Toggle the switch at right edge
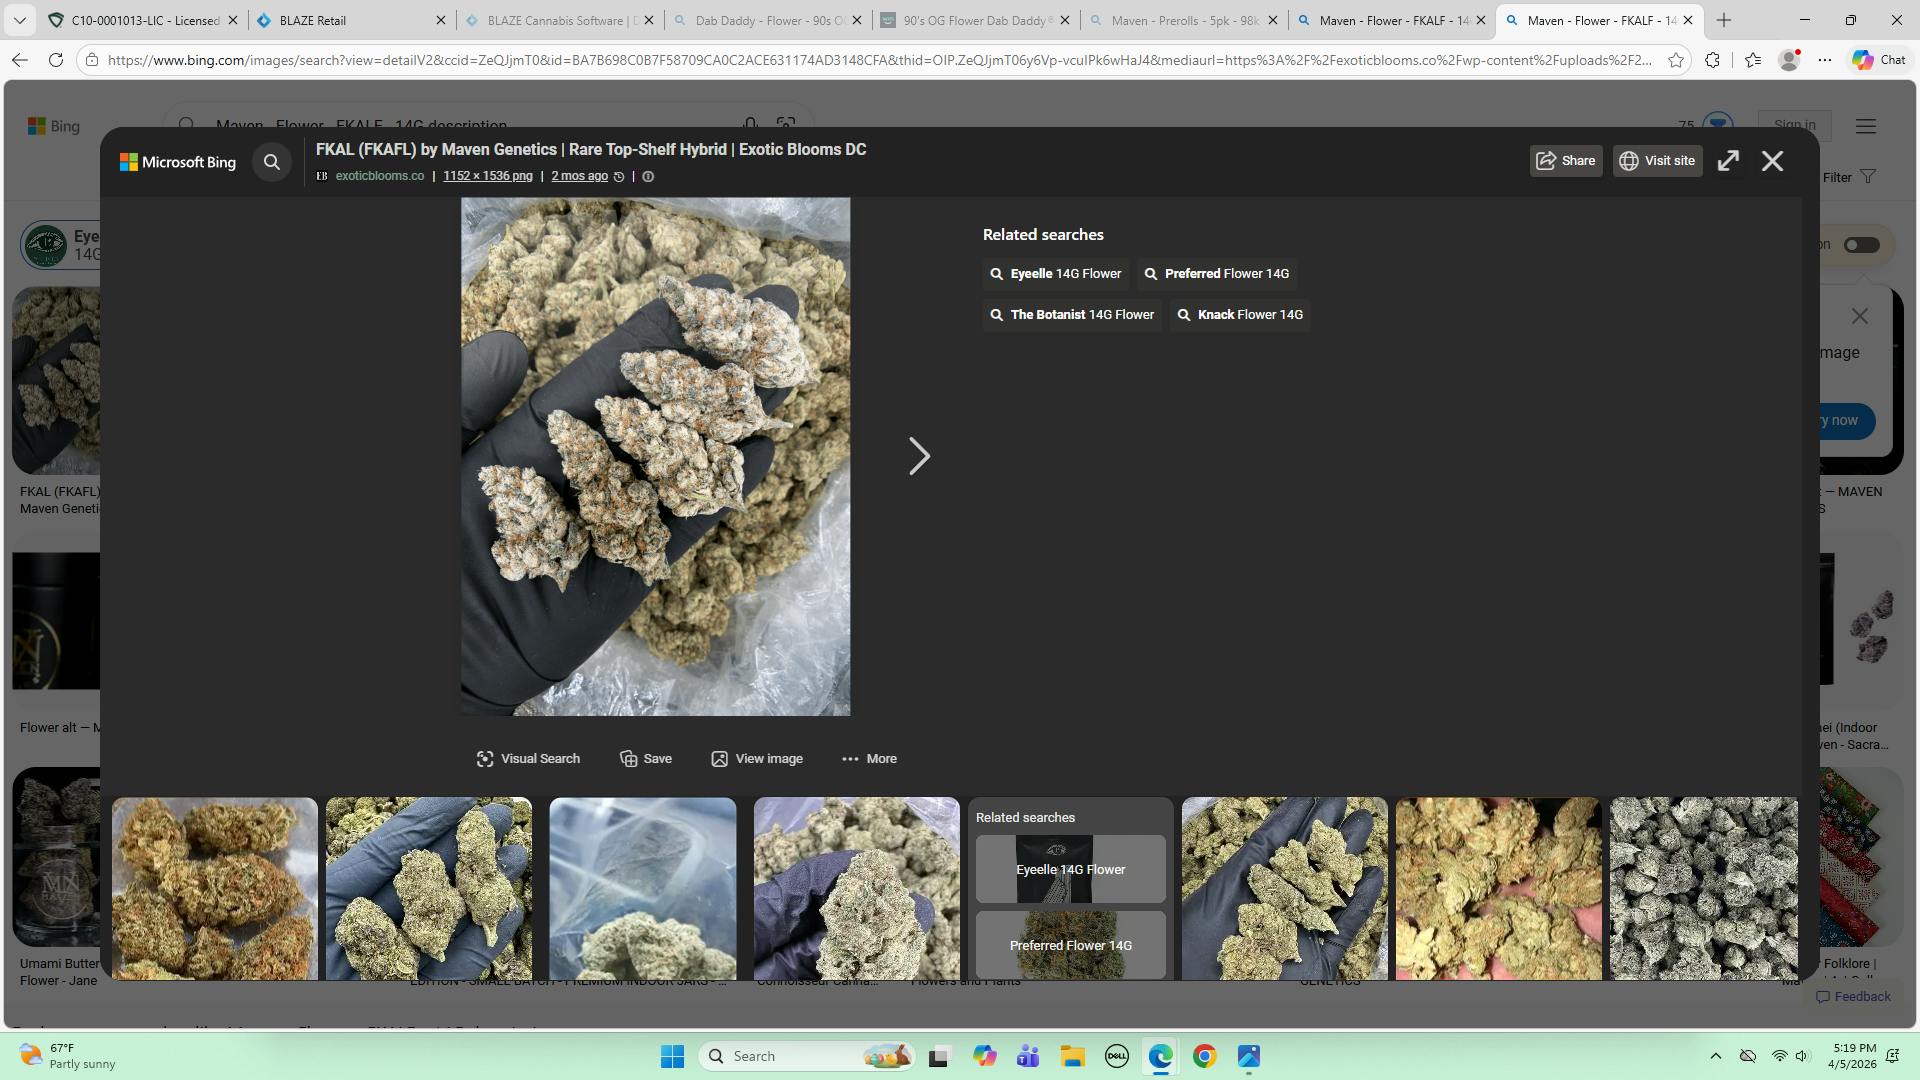The width and height of the screenshot is (1920, 1080). [1861, 245]
